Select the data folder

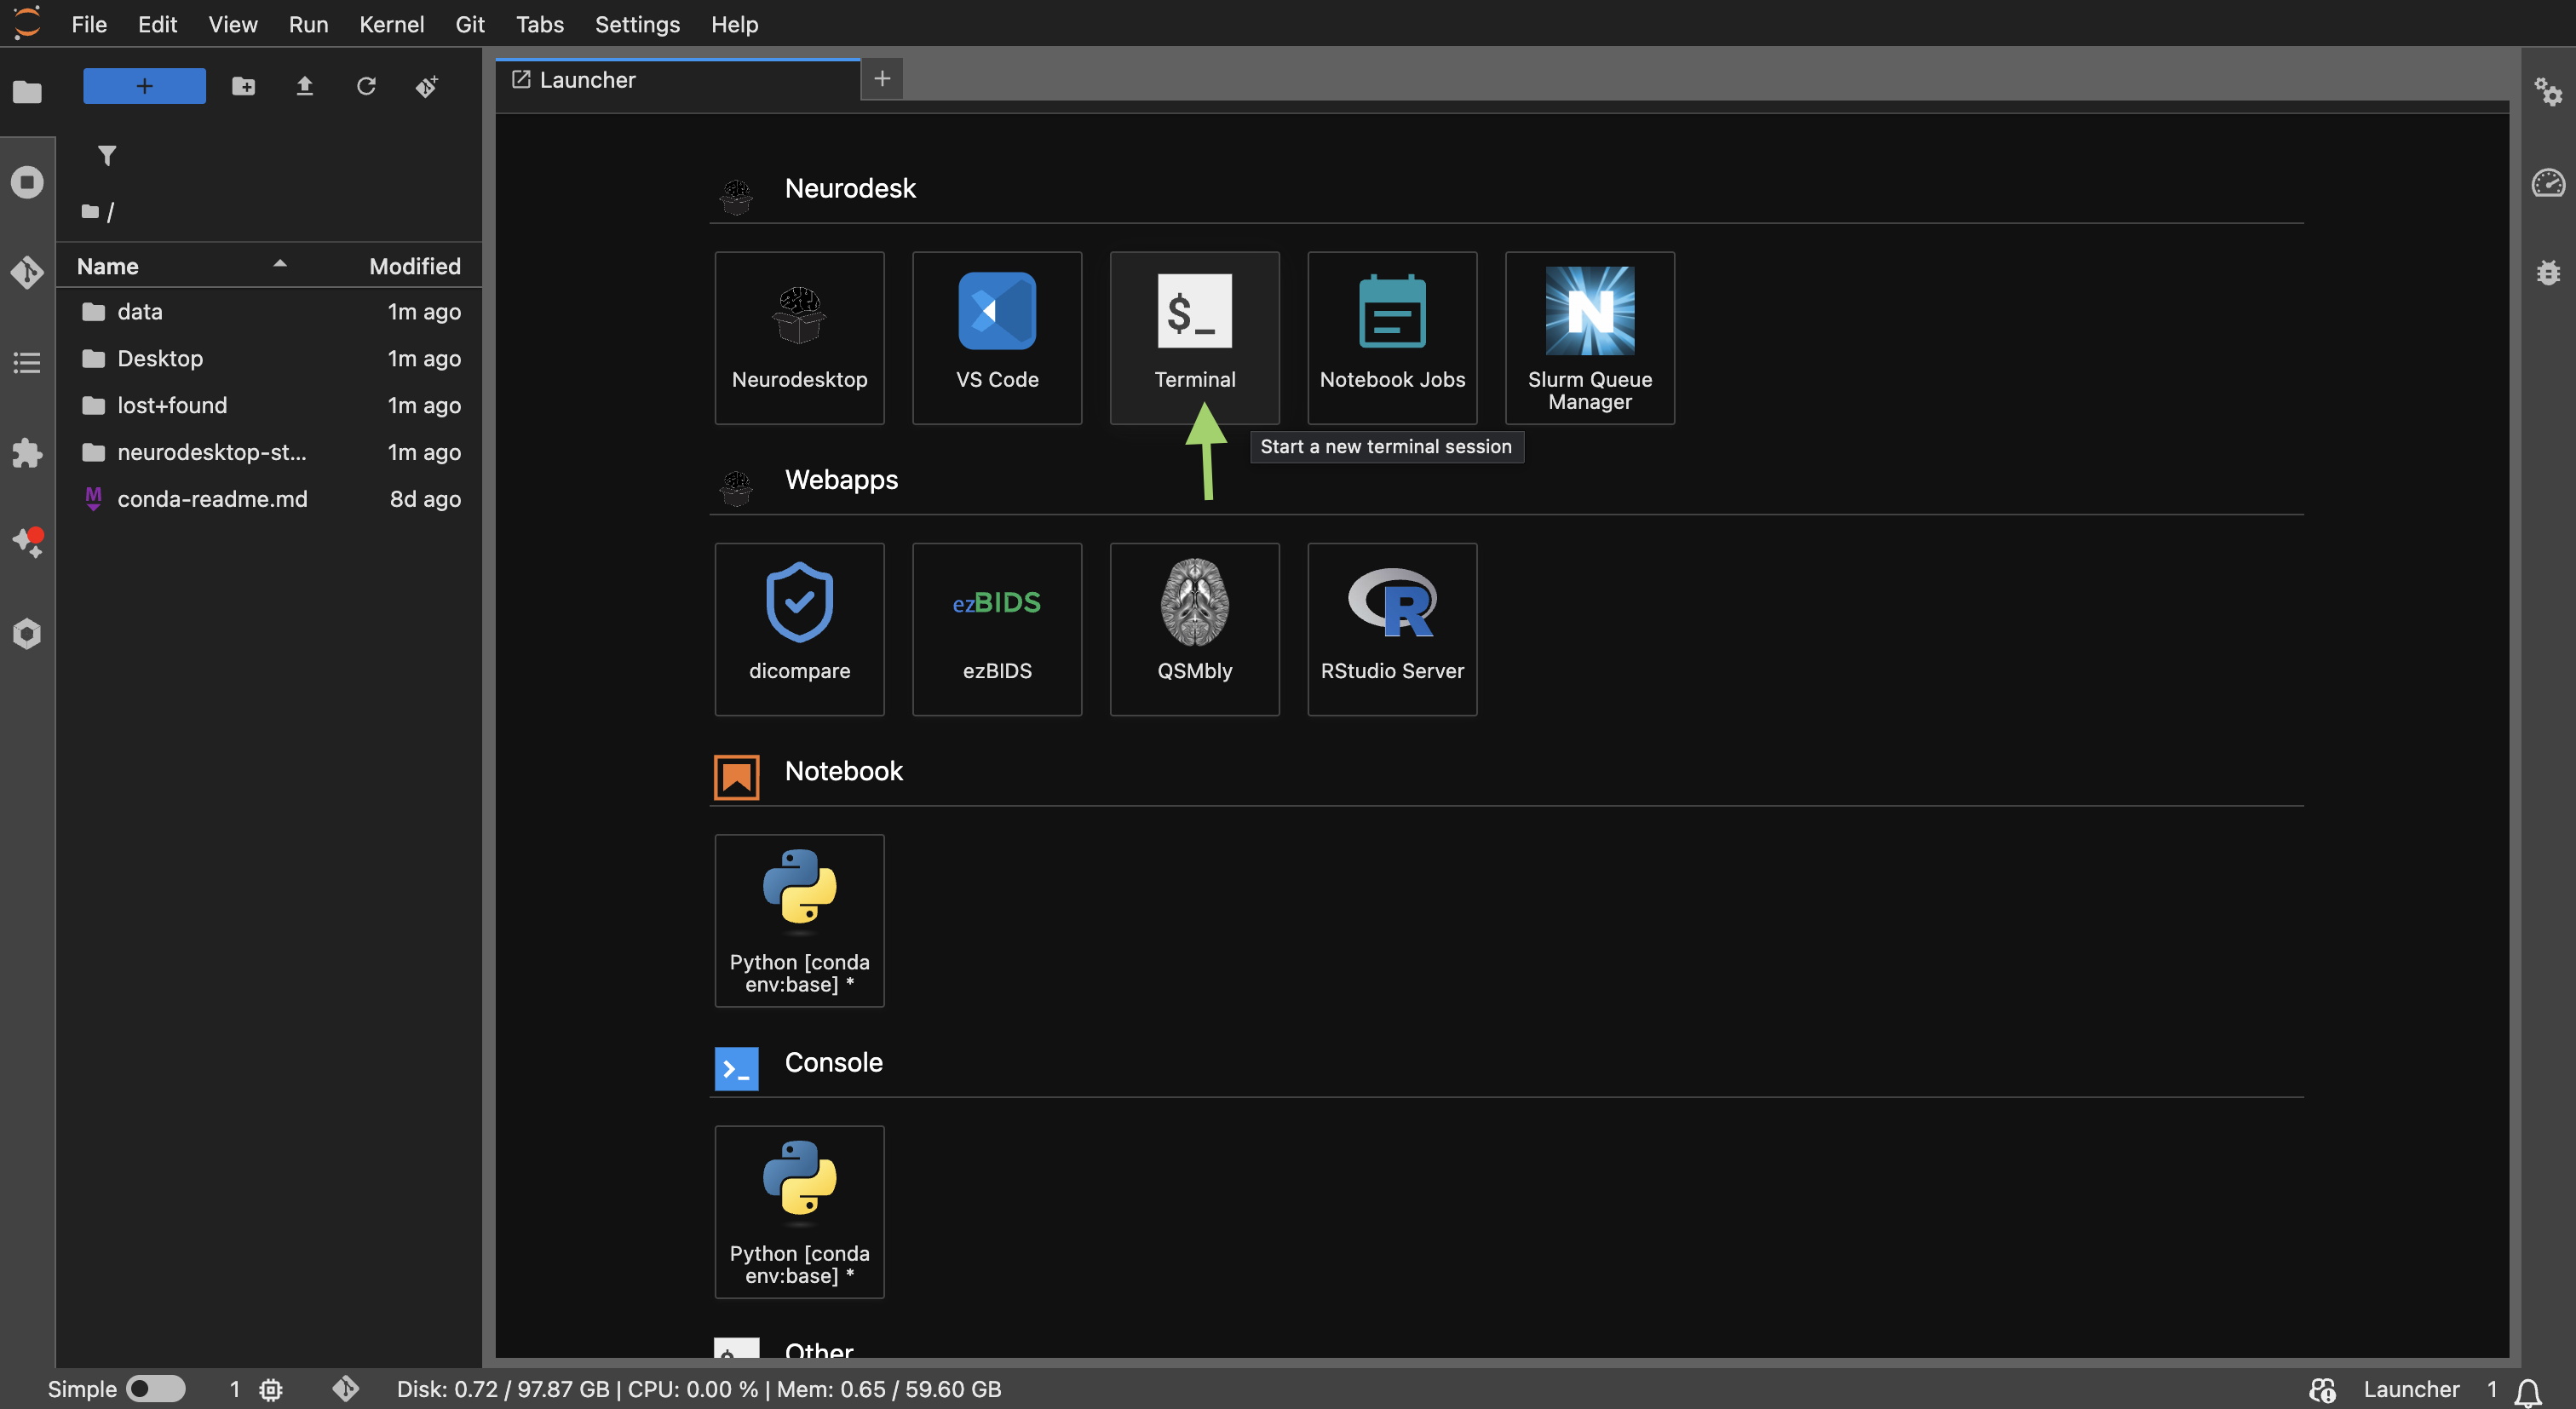269,312
